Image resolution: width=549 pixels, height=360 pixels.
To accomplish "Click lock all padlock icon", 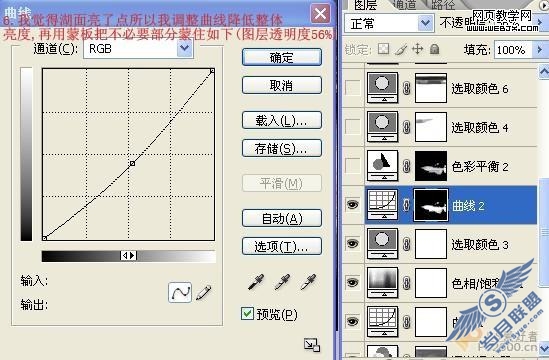I will coord(435,49).
